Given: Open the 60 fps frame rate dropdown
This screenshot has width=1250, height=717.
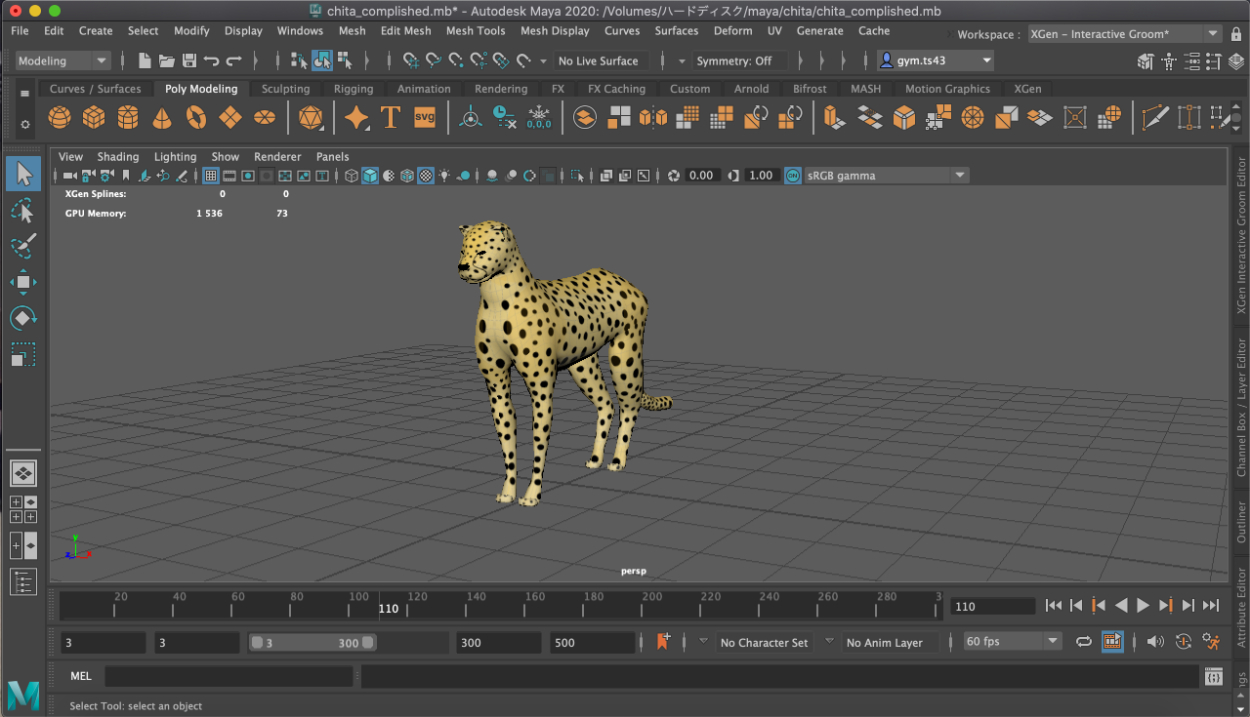Looking at the screenshot, I should coord(1051,642).
